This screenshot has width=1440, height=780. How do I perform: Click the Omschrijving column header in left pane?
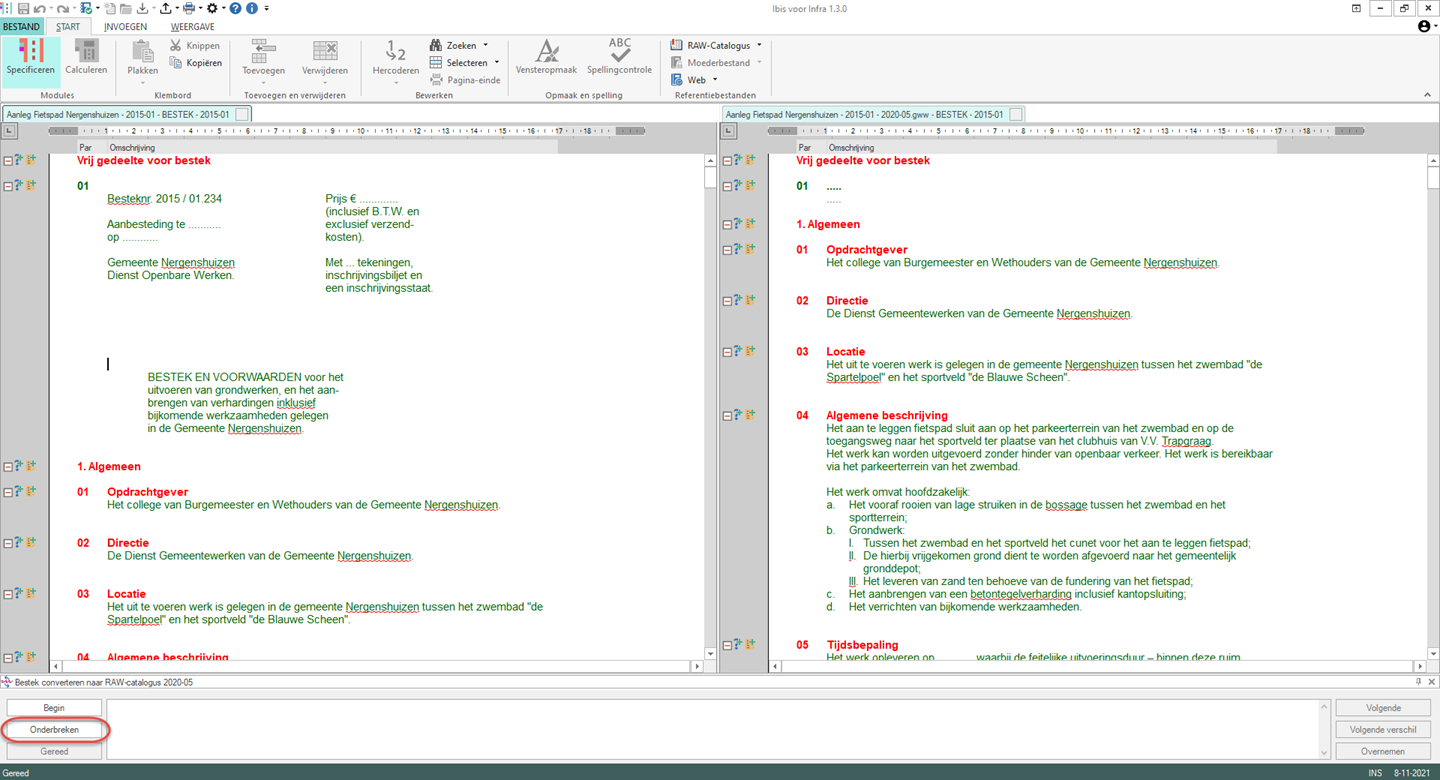click(x=132, y=148)
